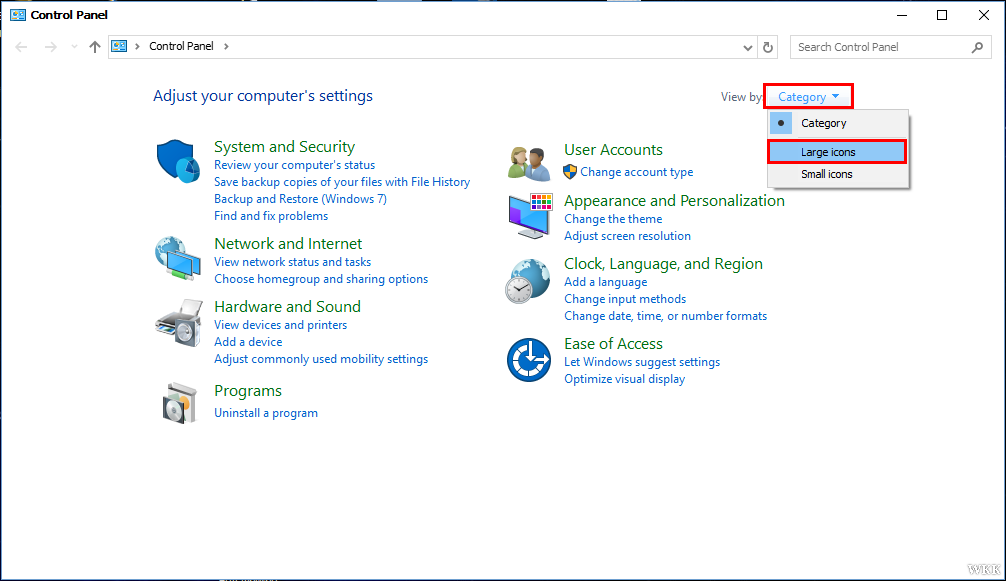Close the Control Panel window
The width and height of the screenshot is (1006, 581).
click(x=984, y=15)
